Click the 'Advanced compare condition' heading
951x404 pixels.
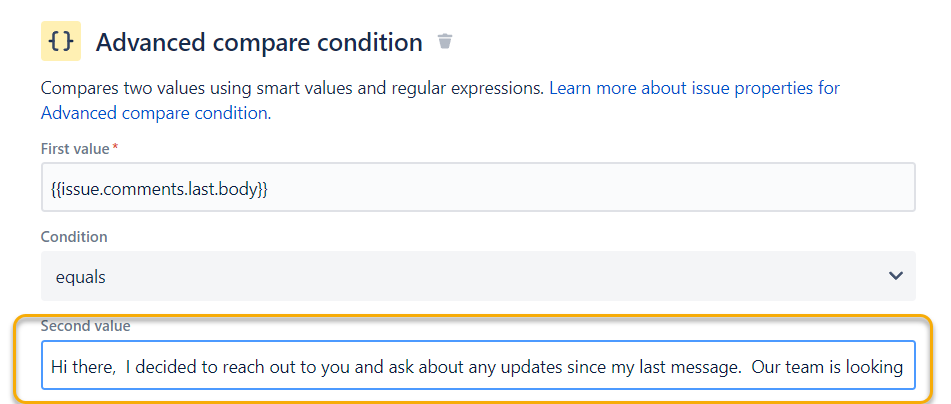[x=259, y=42]
